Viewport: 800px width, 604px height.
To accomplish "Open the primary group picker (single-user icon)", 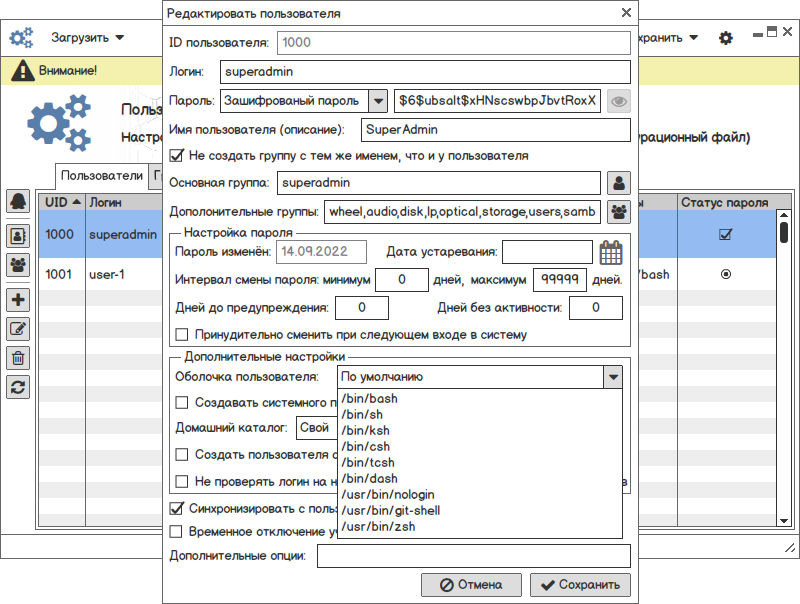I will [619, 183].
